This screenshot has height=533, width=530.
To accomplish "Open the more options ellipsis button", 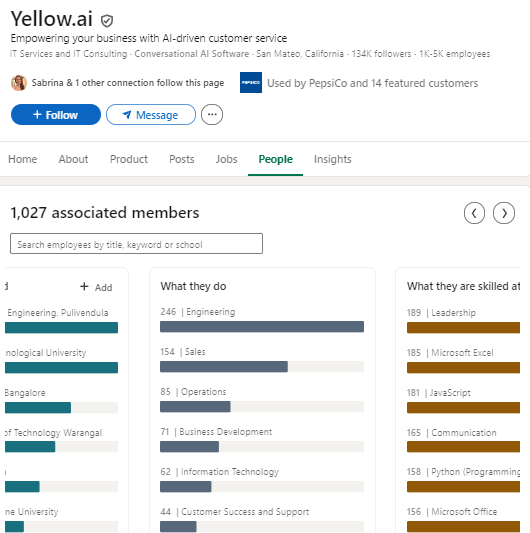I will click(x=212, y=115).
